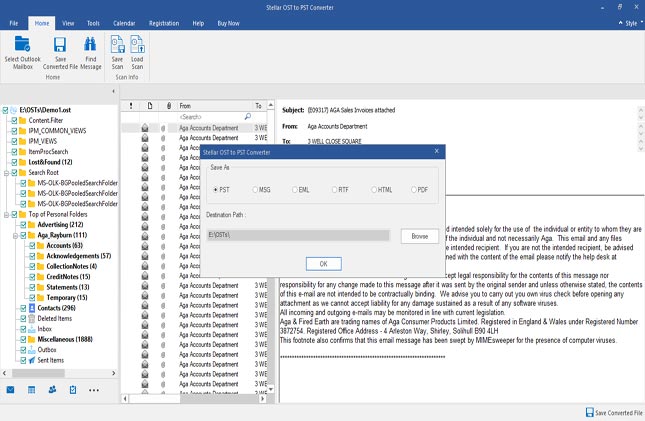Viewport: 645px width, 421px height.
Task: Click the Save Converted File status bar icon
Action: [x=589, y=412]
